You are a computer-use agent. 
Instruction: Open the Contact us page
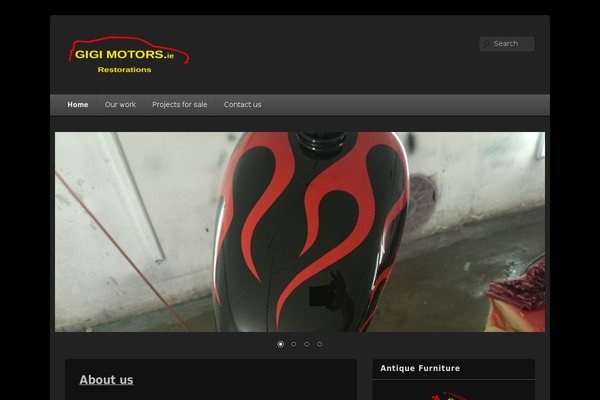tap(242, 104)
